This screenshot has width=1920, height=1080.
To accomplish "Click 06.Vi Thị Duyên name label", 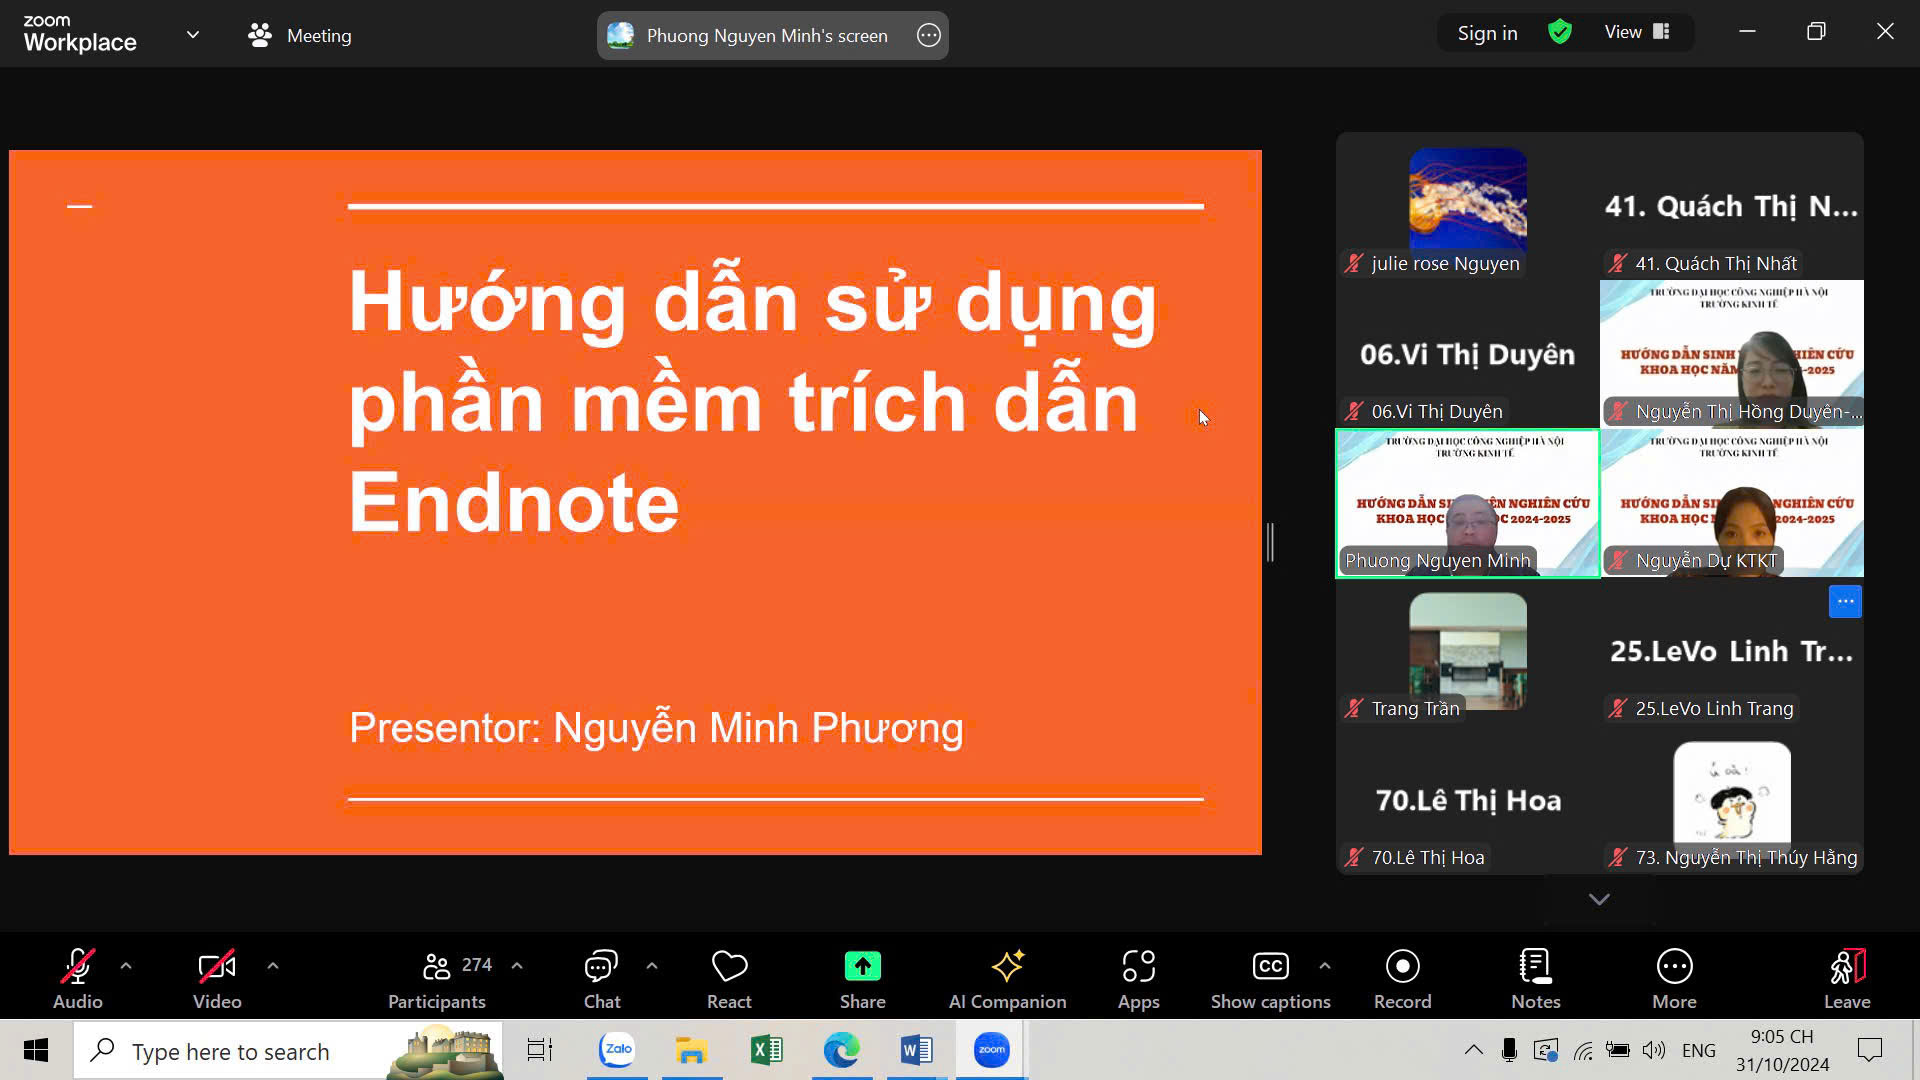I will [x=1436, y=411].
